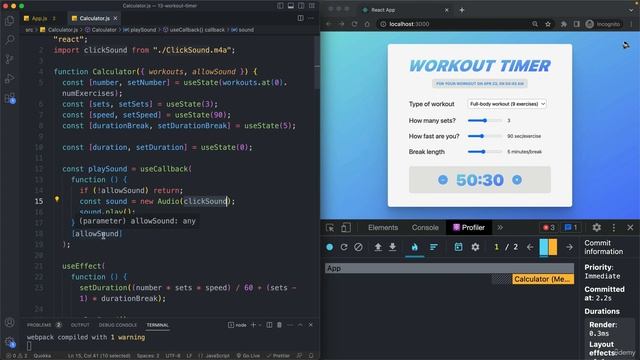Select the Calculator.js editor tab

(94, 18)
